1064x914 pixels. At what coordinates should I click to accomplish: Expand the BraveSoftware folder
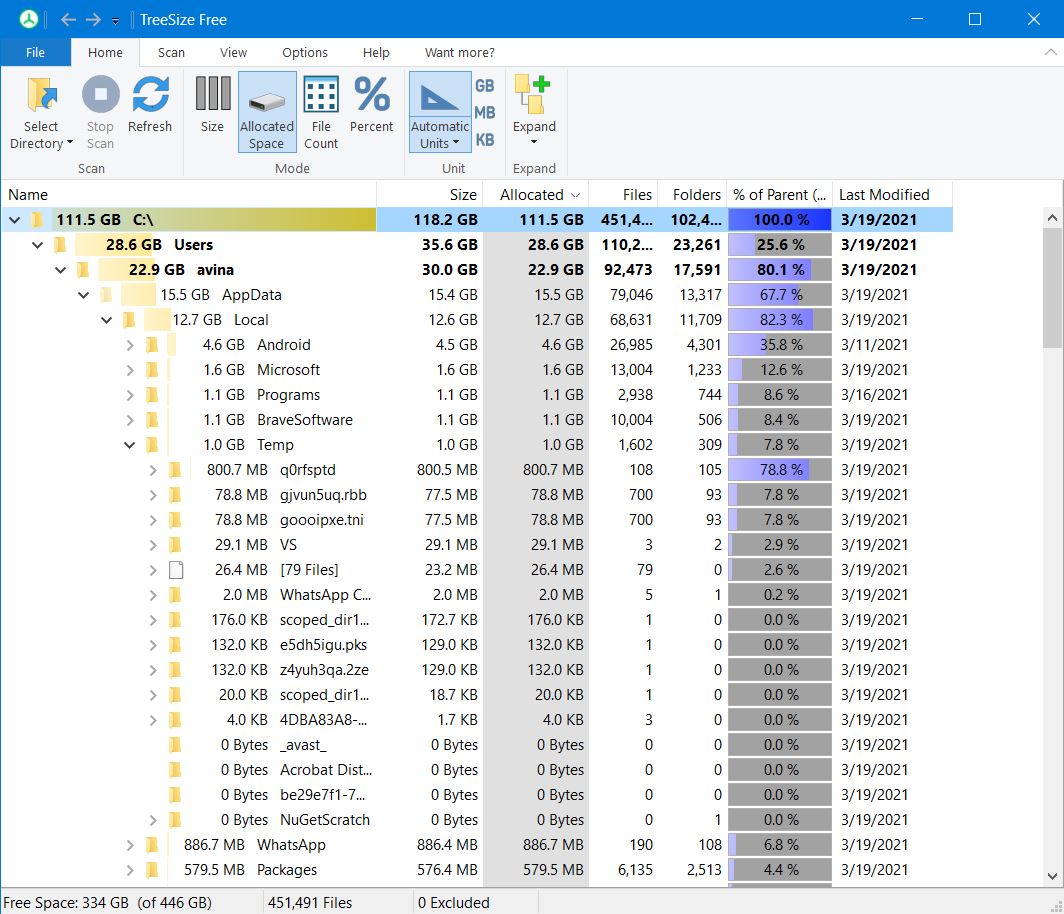(130, 420)
